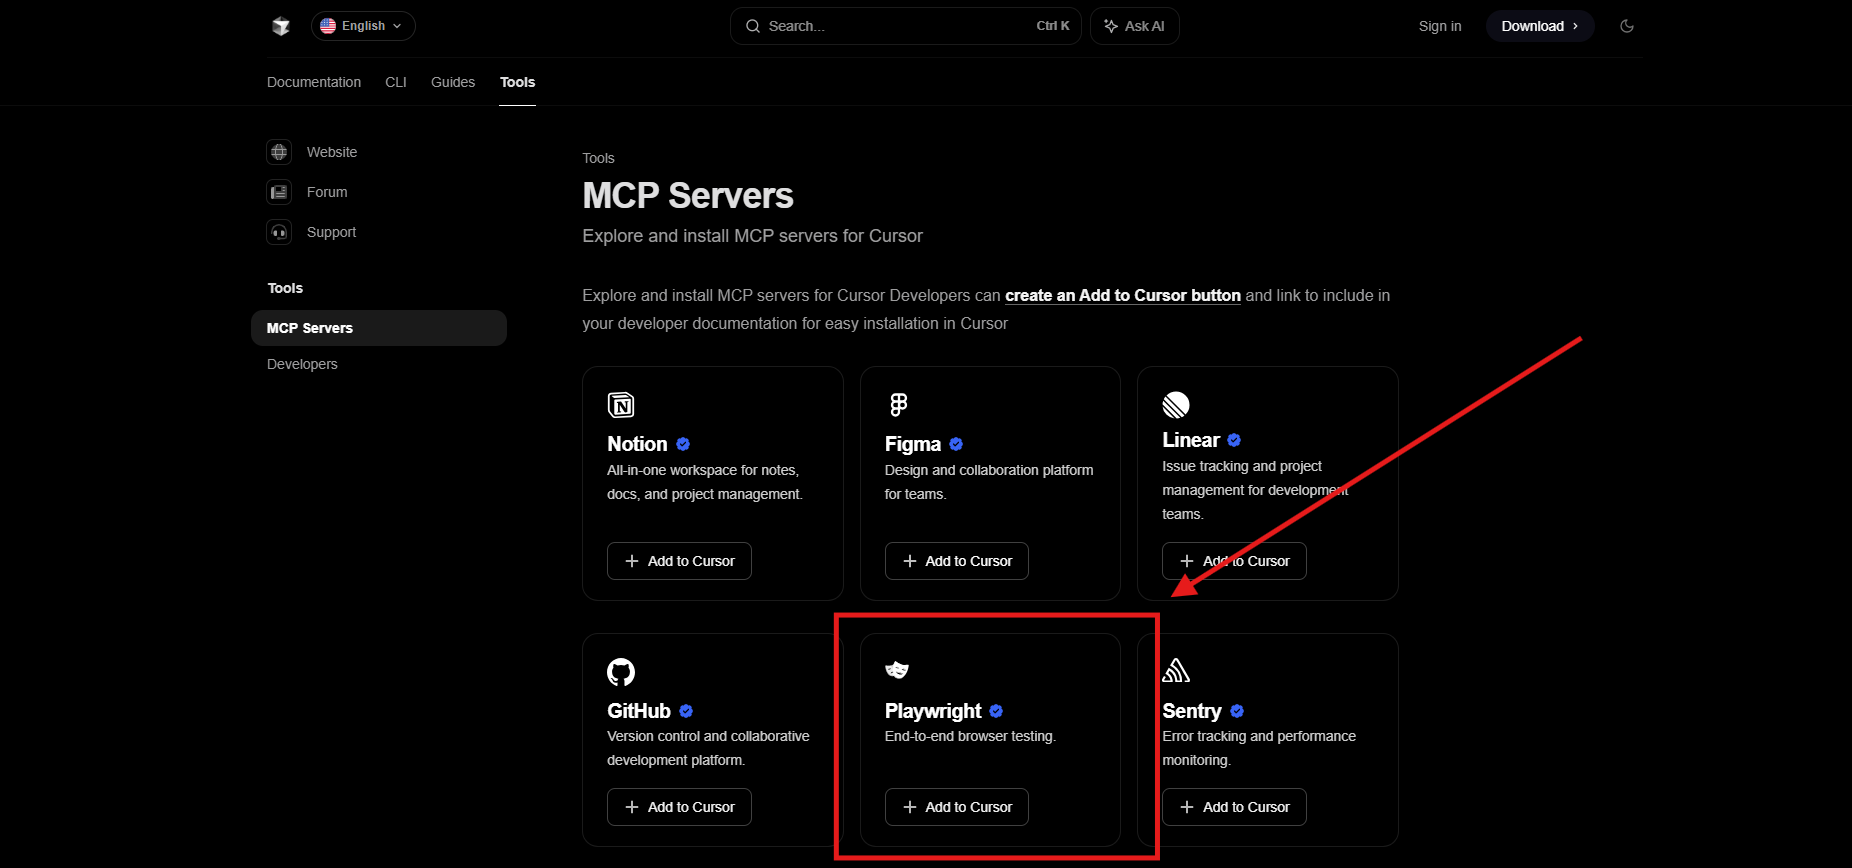Image resolution: width=1852 pixels, height=868 pixels.
Task: Open the Ask AI assistant
Action: [1134, 26]
